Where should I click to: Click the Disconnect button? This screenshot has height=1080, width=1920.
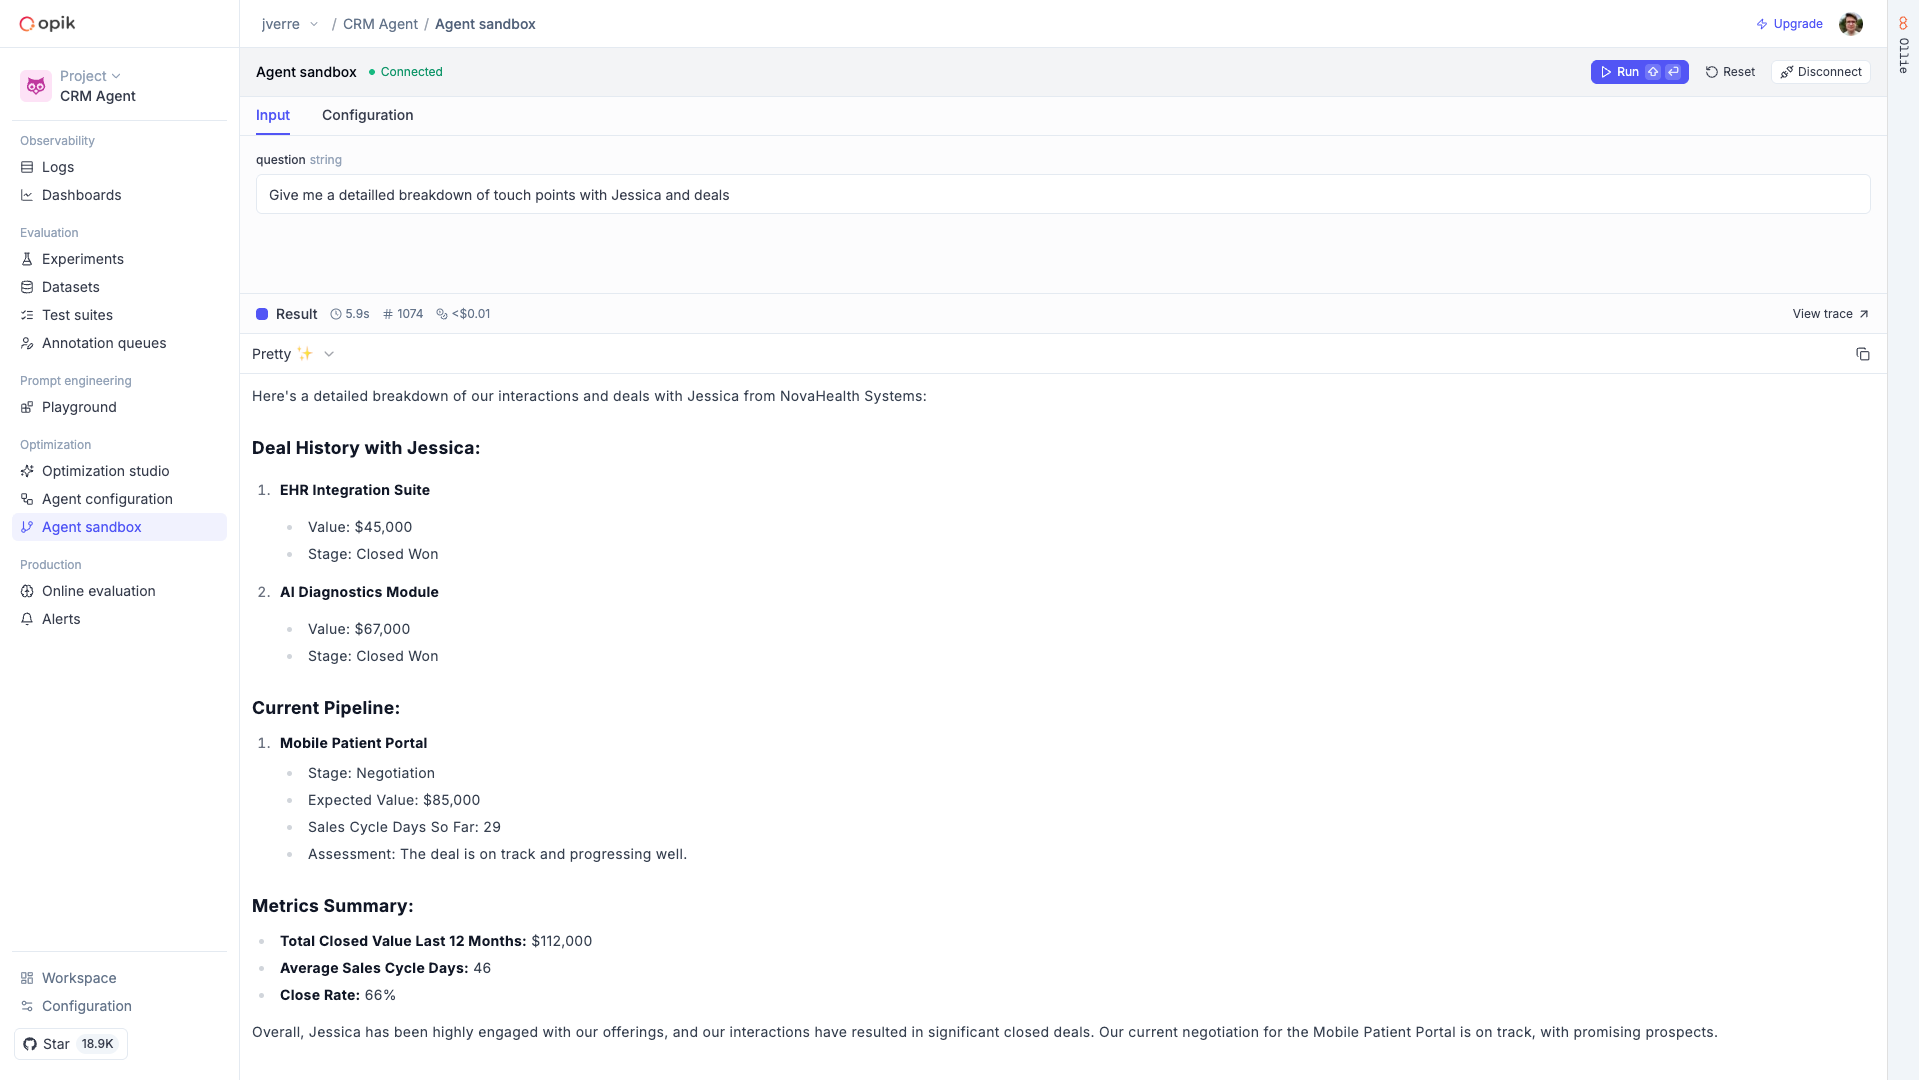pyautogui.click(x=1820, y=72)
